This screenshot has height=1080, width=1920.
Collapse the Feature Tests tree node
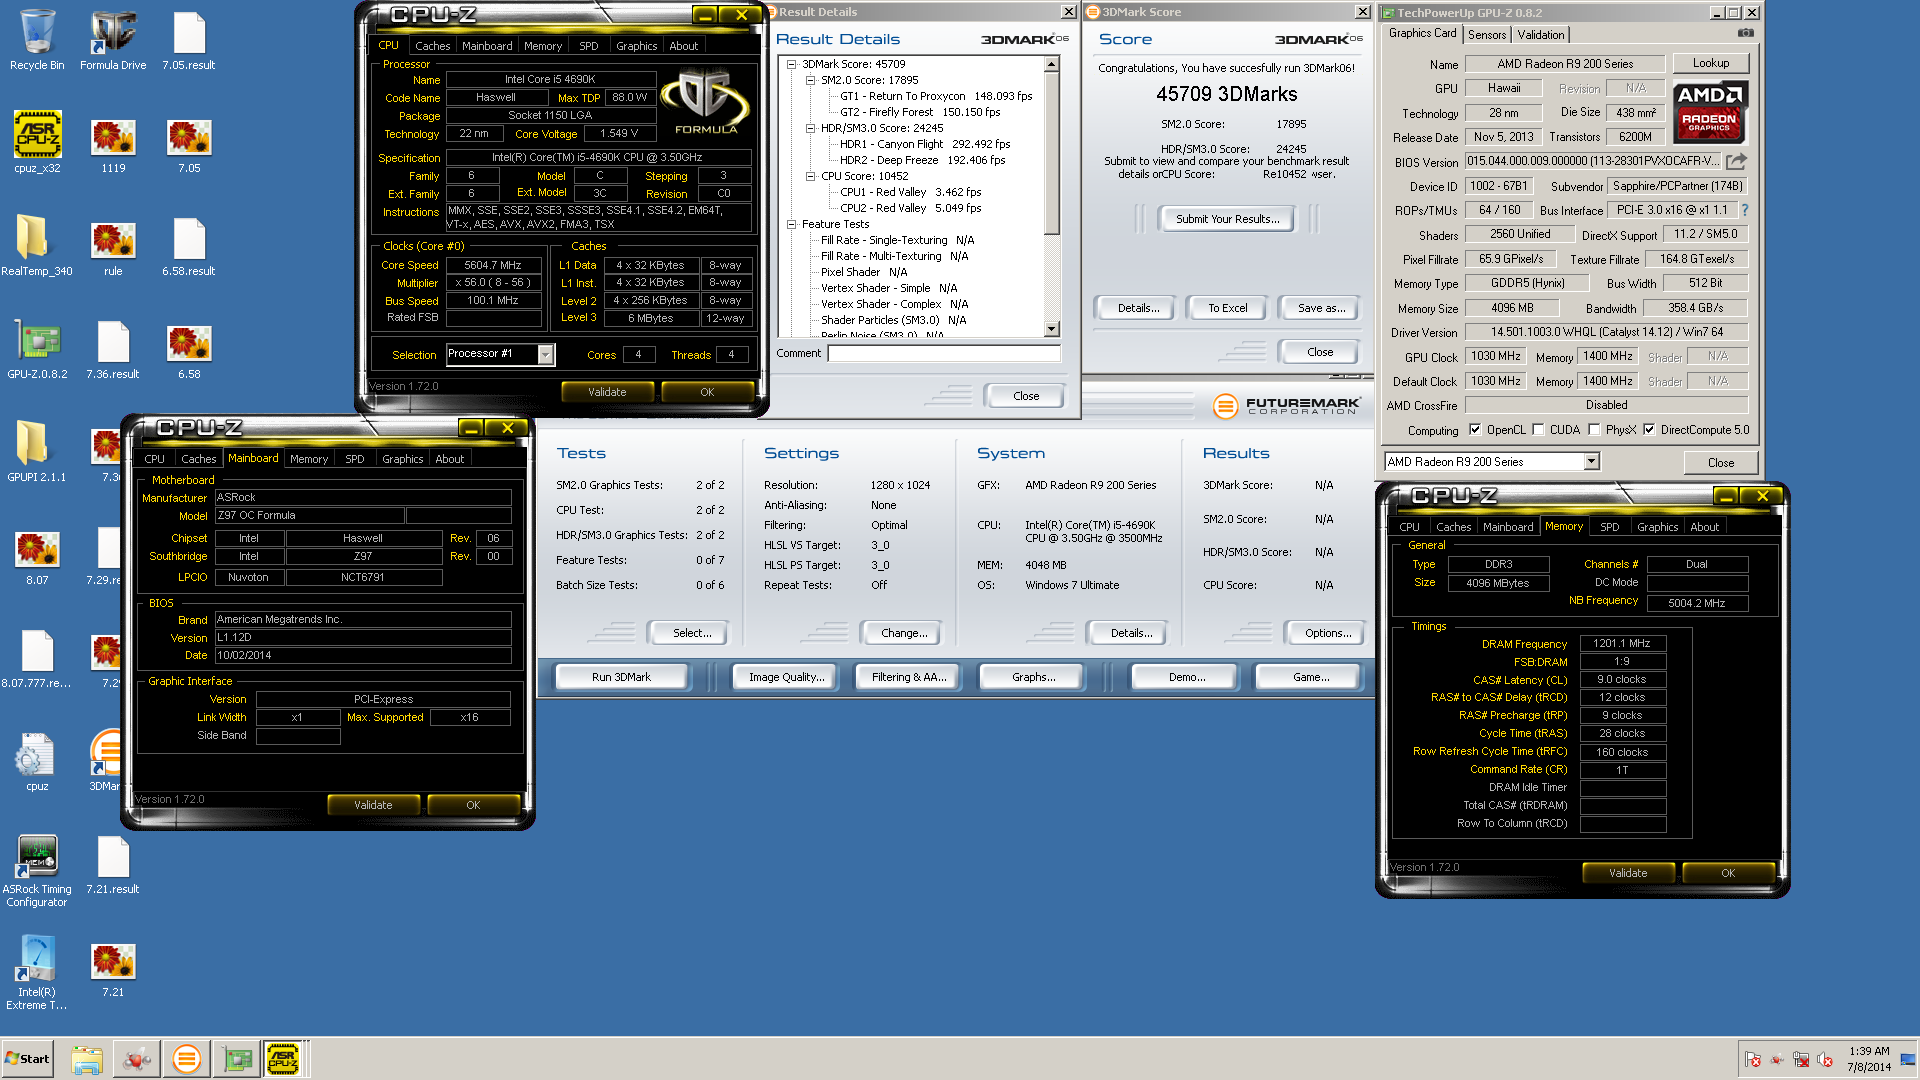coord(792,224)
